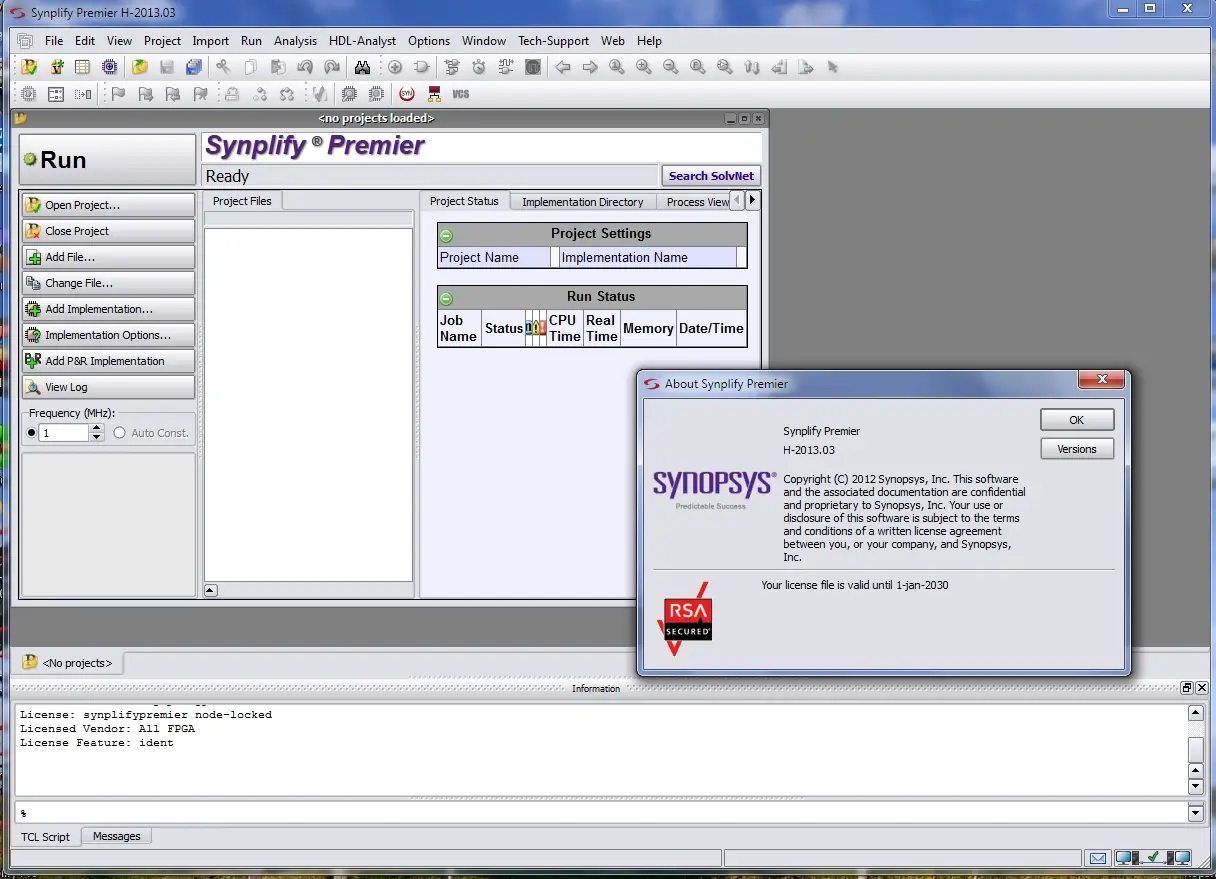This screenshot has height=879, width=1216.
Task: Click the stopwatch timing icon in toolbar
Action: pos(479,68)
